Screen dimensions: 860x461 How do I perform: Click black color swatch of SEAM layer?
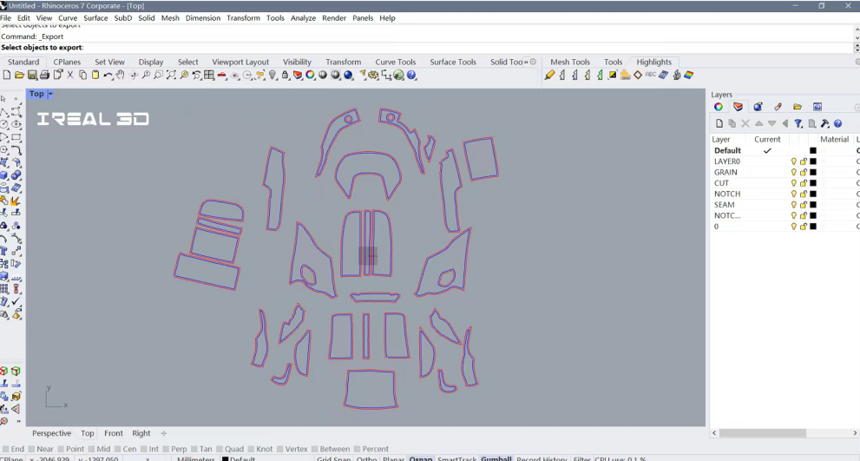click(813, 204)
